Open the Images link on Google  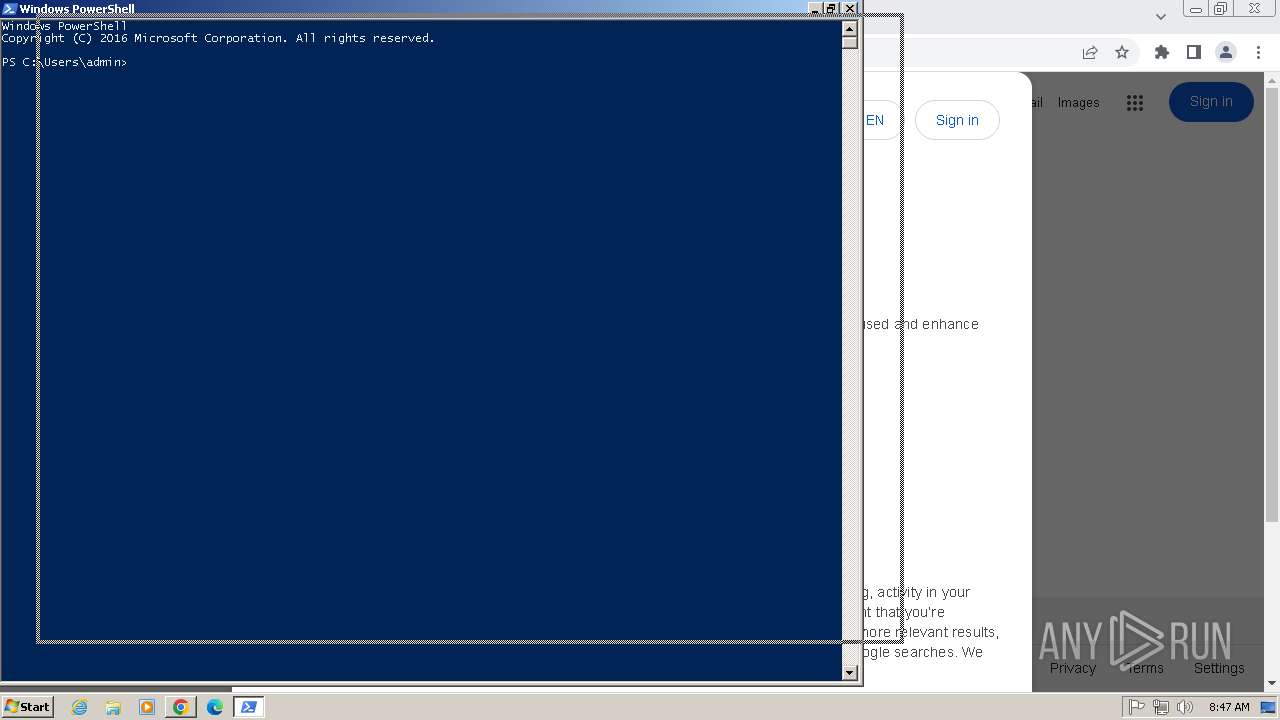tap(1078, 102)
